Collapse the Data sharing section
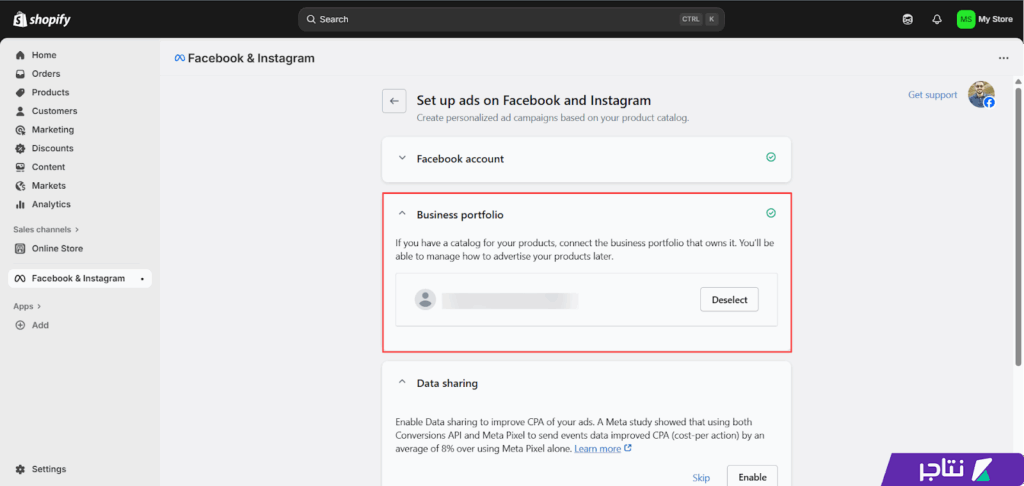 [403, 383]
